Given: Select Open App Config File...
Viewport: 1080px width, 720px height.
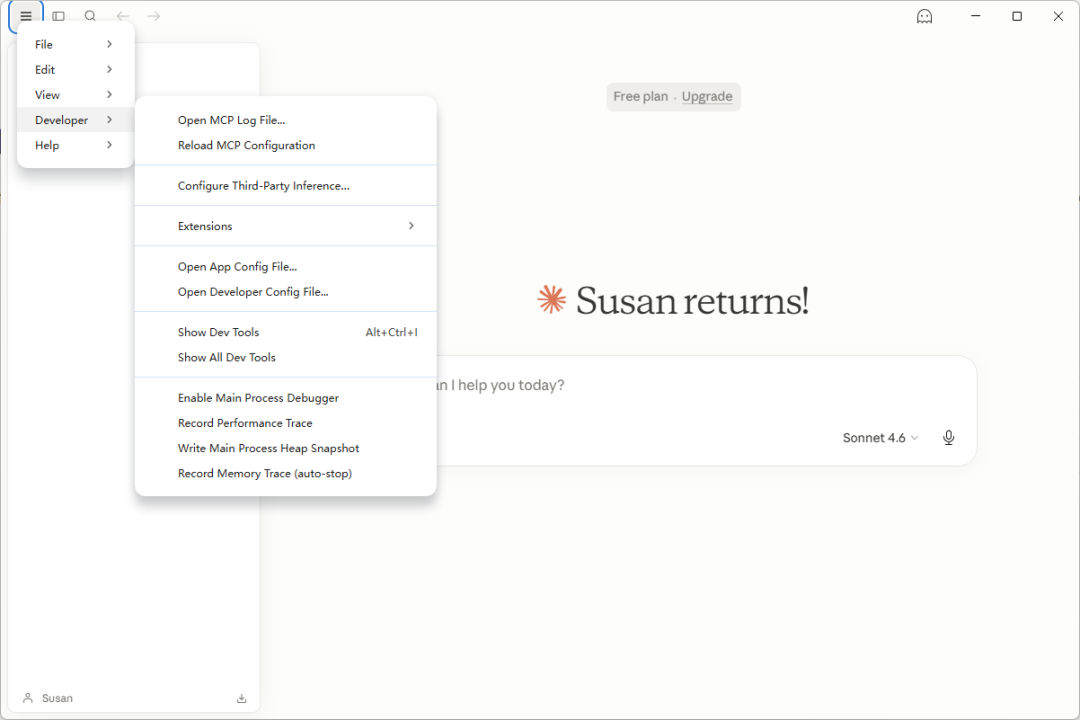Looking at the screenshot, I should [286, 267].
